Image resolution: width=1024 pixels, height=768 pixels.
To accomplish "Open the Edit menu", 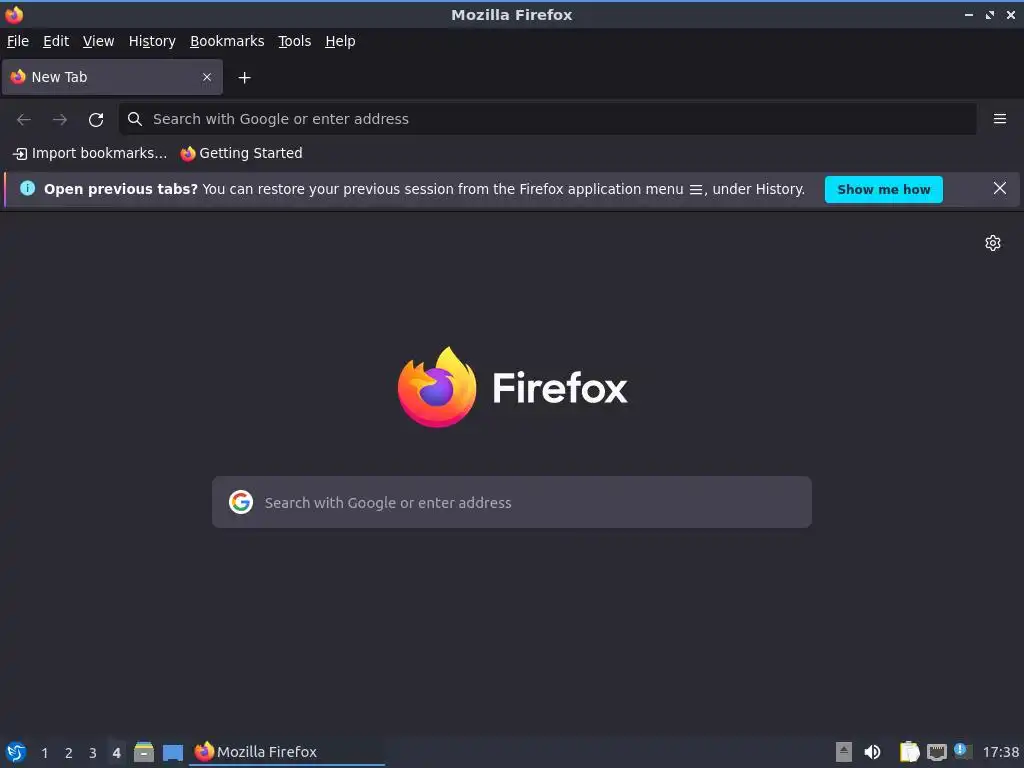I will 56,41.
